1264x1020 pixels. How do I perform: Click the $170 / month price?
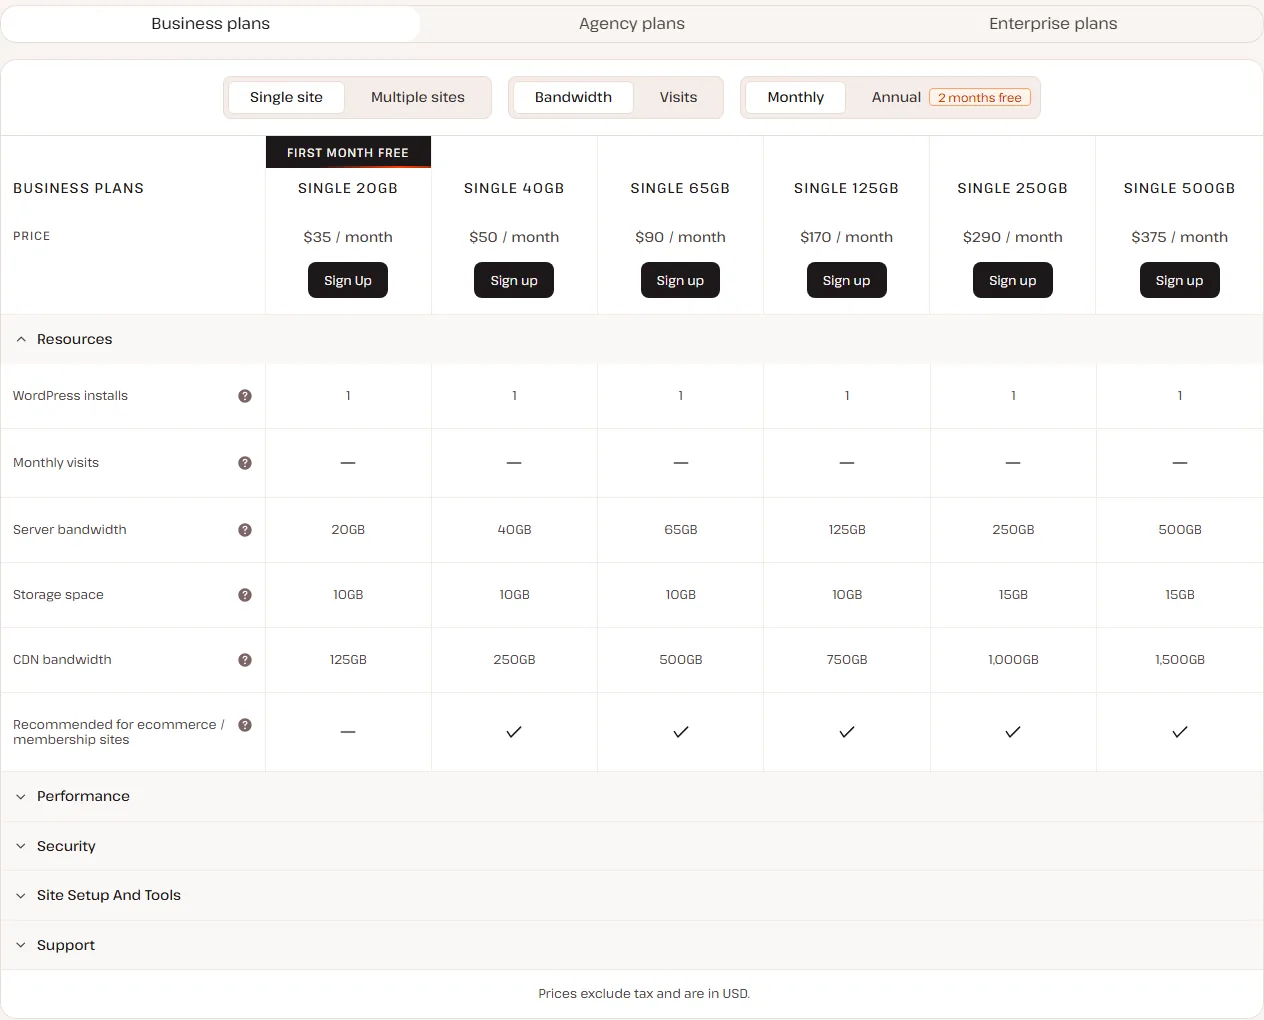[847, 237]
